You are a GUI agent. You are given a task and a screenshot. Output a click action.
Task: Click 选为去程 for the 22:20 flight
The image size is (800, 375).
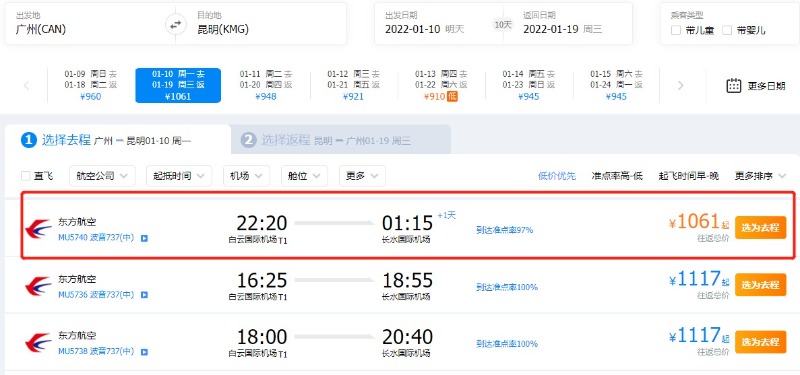tap(760, 228)
